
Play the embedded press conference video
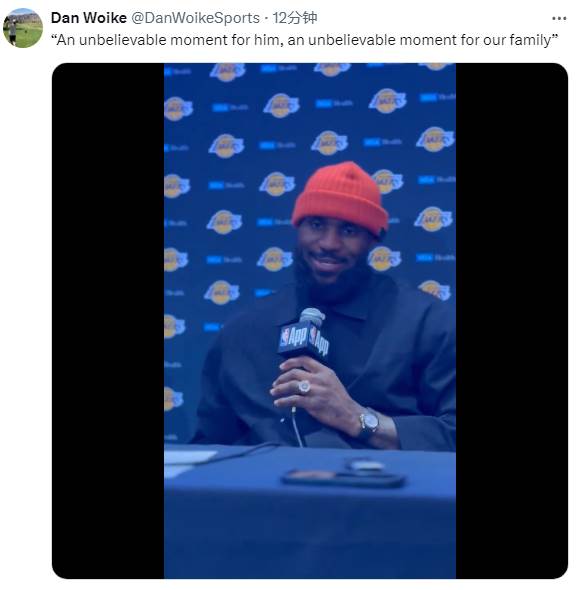point(310,321)
